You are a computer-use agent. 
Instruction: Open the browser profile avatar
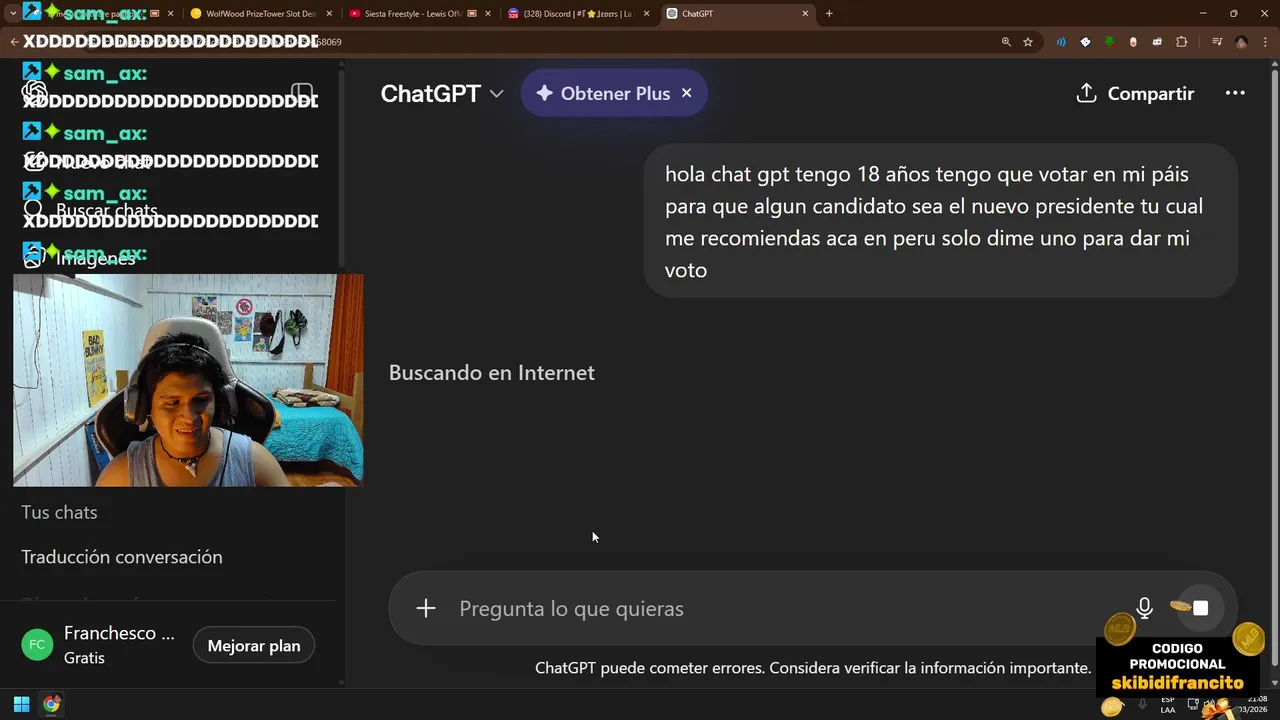pos(1241,42)
